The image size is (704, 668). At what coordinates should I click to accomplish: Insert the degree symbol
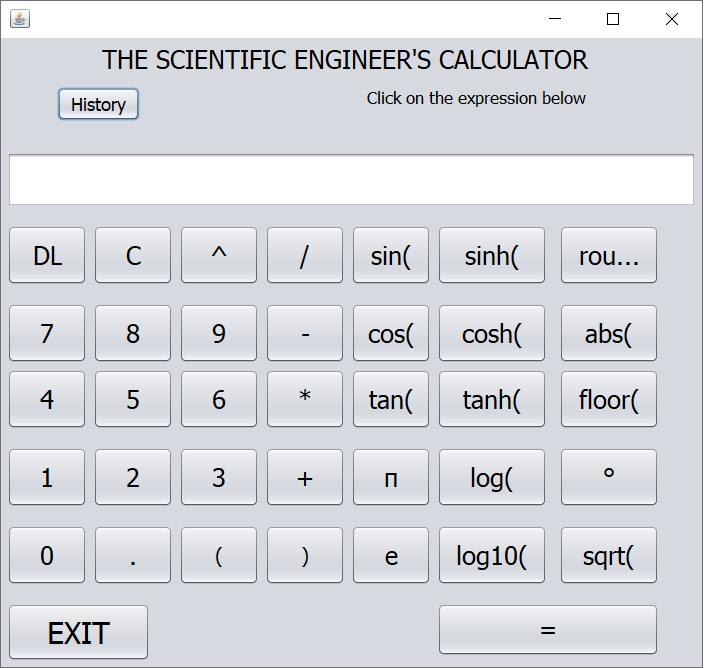pyautogui.click(x=608, y=477)
